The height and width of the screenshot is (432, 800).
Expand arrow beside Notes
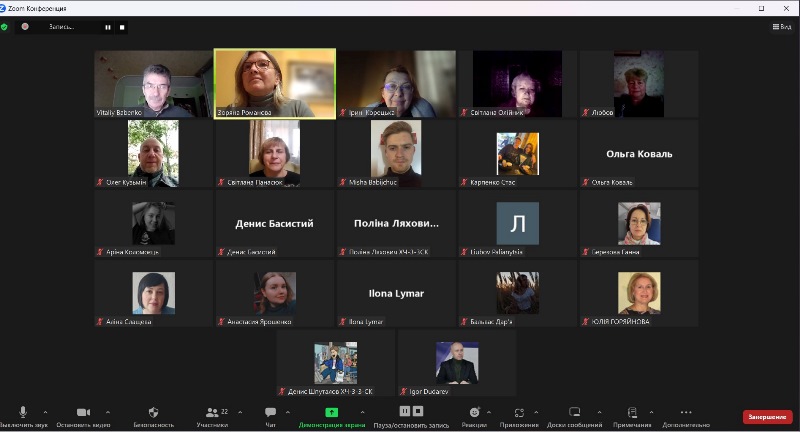click(652, 412)
